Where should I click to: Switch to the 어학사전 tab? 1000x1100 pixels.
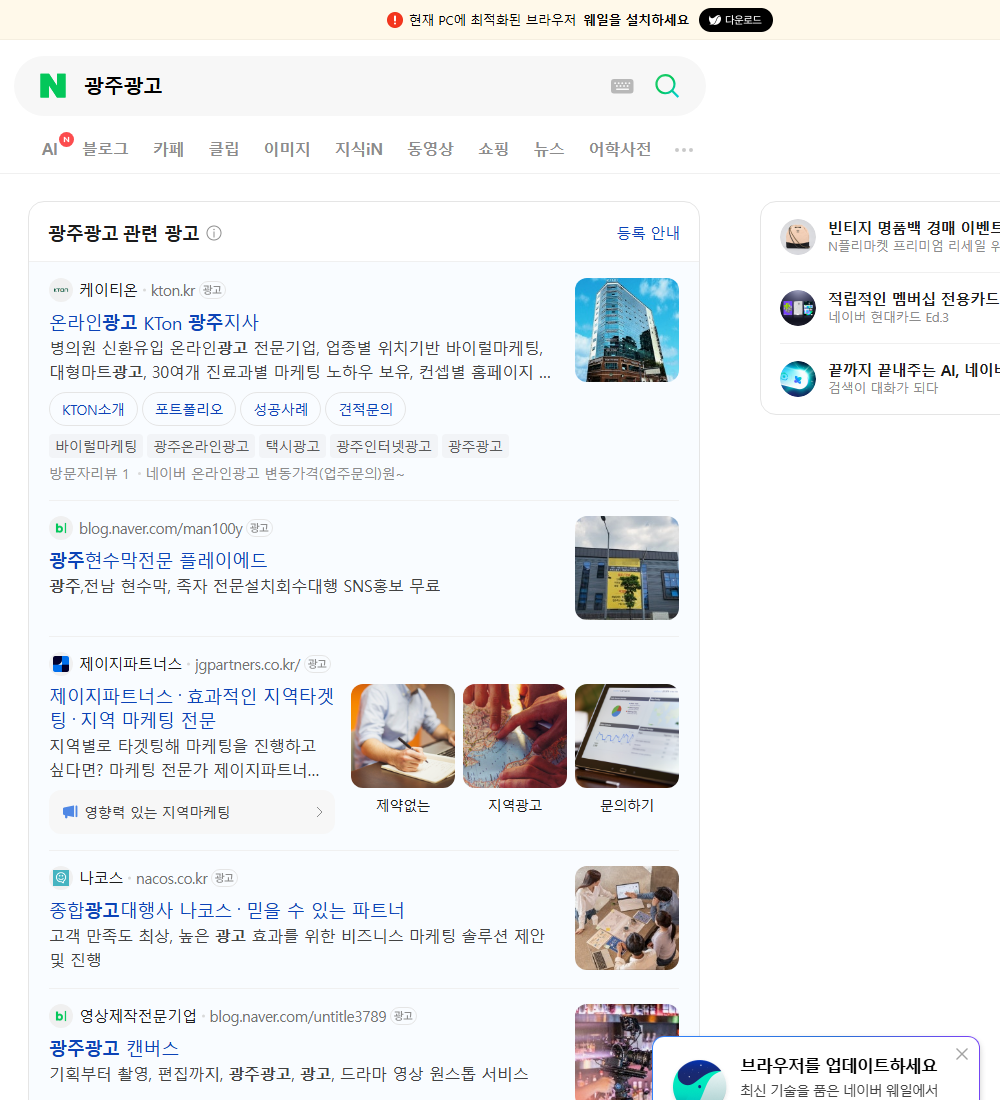pyautogui.click(x=620, y=149)
